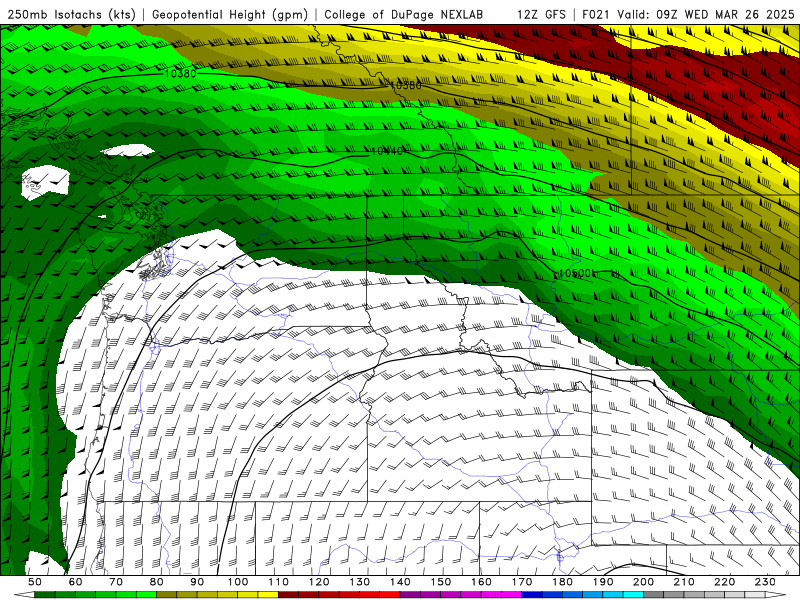The width and height of the screenshot is (800, 600).
Task: Click the dark red swatch starting at 110
Action: pyautogui.click(x=289, y=595)
